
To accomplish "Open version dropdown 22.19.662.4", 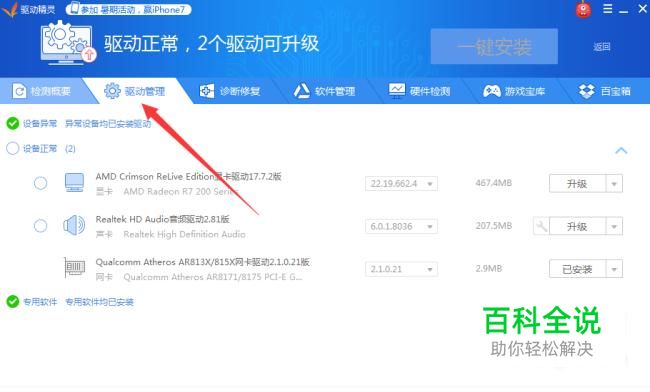I will (401, 184).
